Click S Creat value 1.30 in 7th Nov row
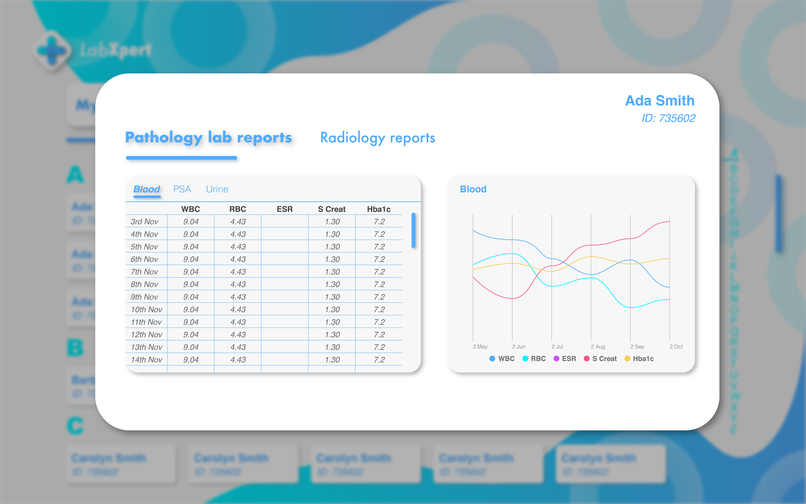Screen dimensions: 806x504 pyautogui.click(x=333, y=272)
